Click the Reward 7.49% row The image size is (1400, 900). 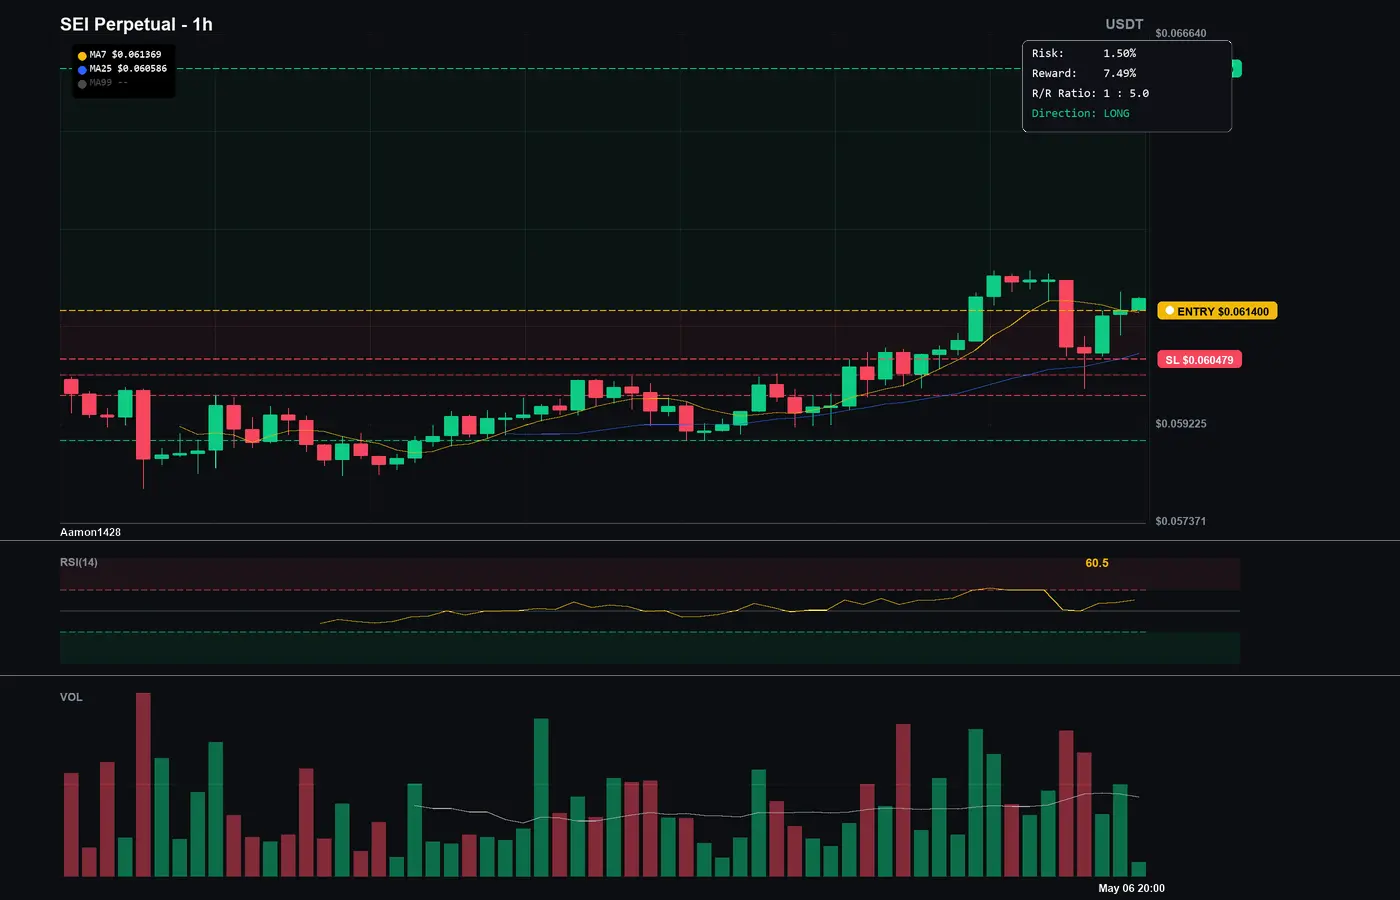tap(1084, 73)
